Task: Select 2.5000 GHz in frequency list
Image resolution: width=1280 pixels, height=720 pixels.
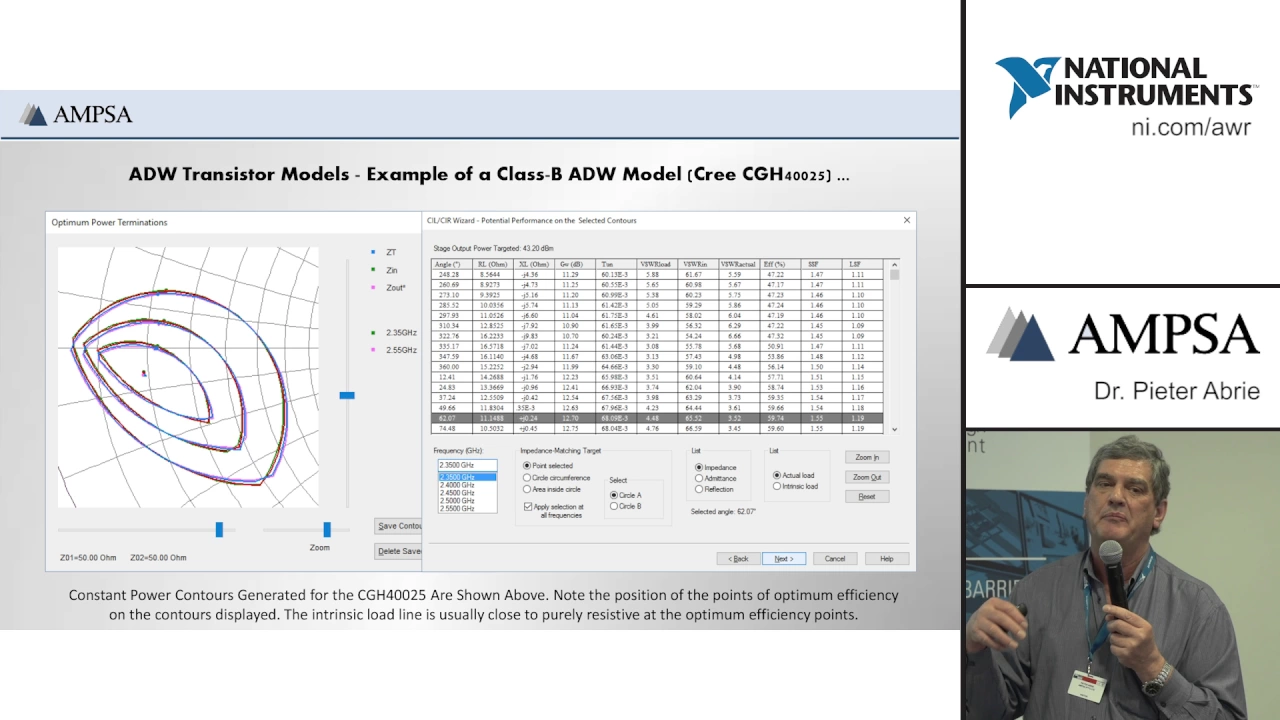Action: 467,501
